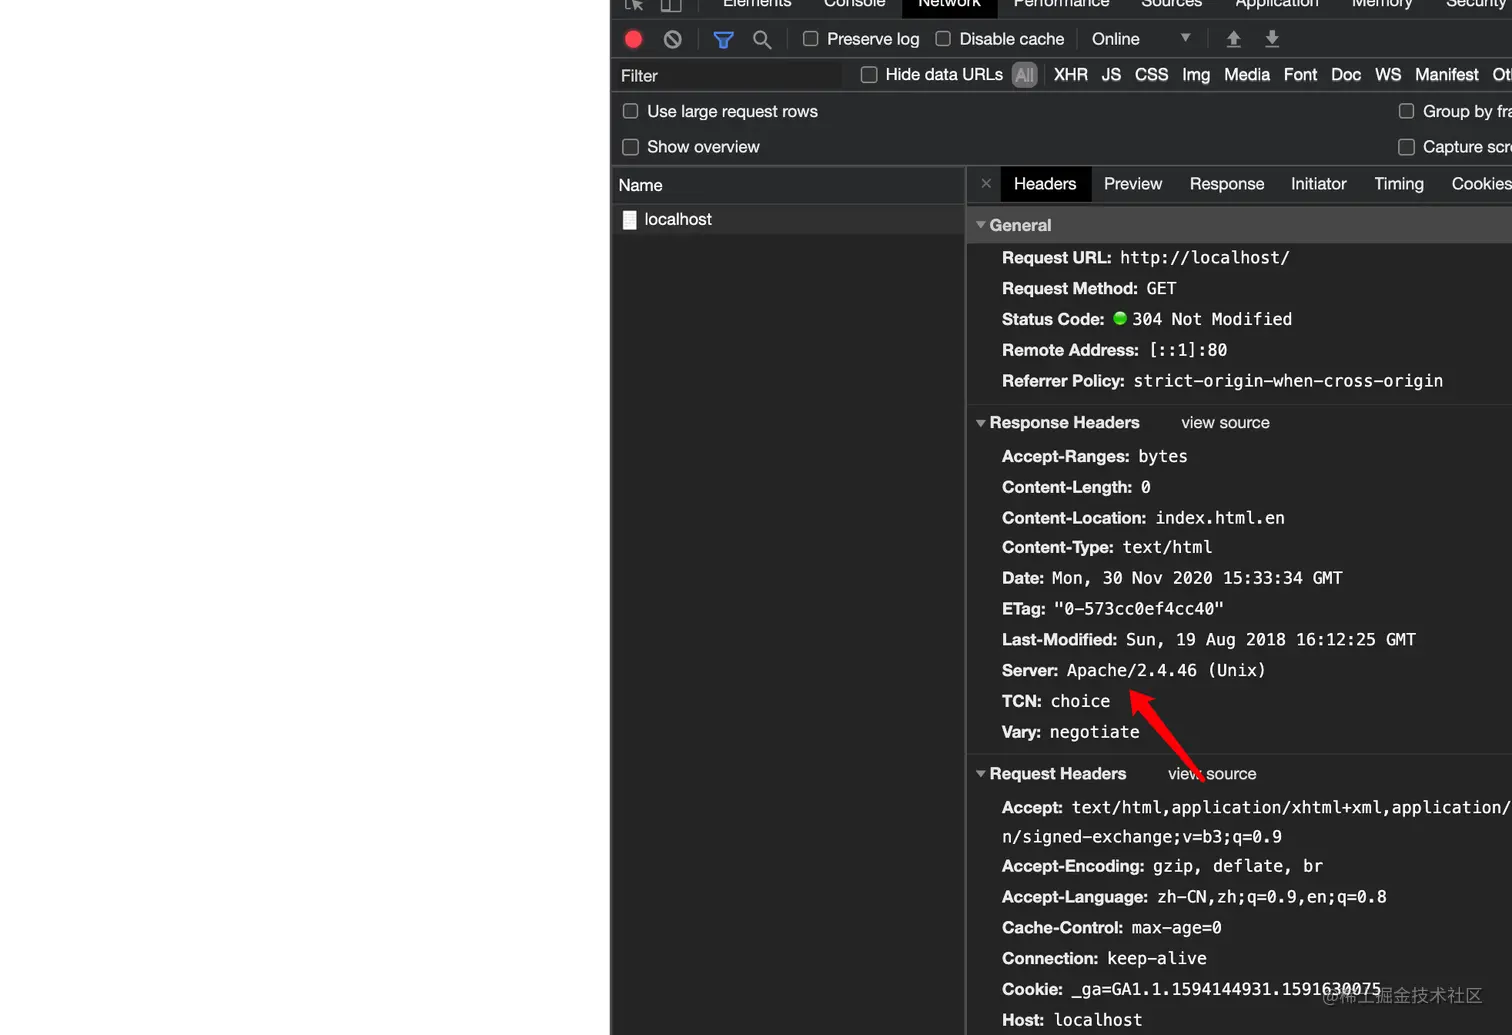This screenshot has height=1035, width=1512.
Task: Click the Cache-Control max-age=0 value
Action: [1176, 928]
